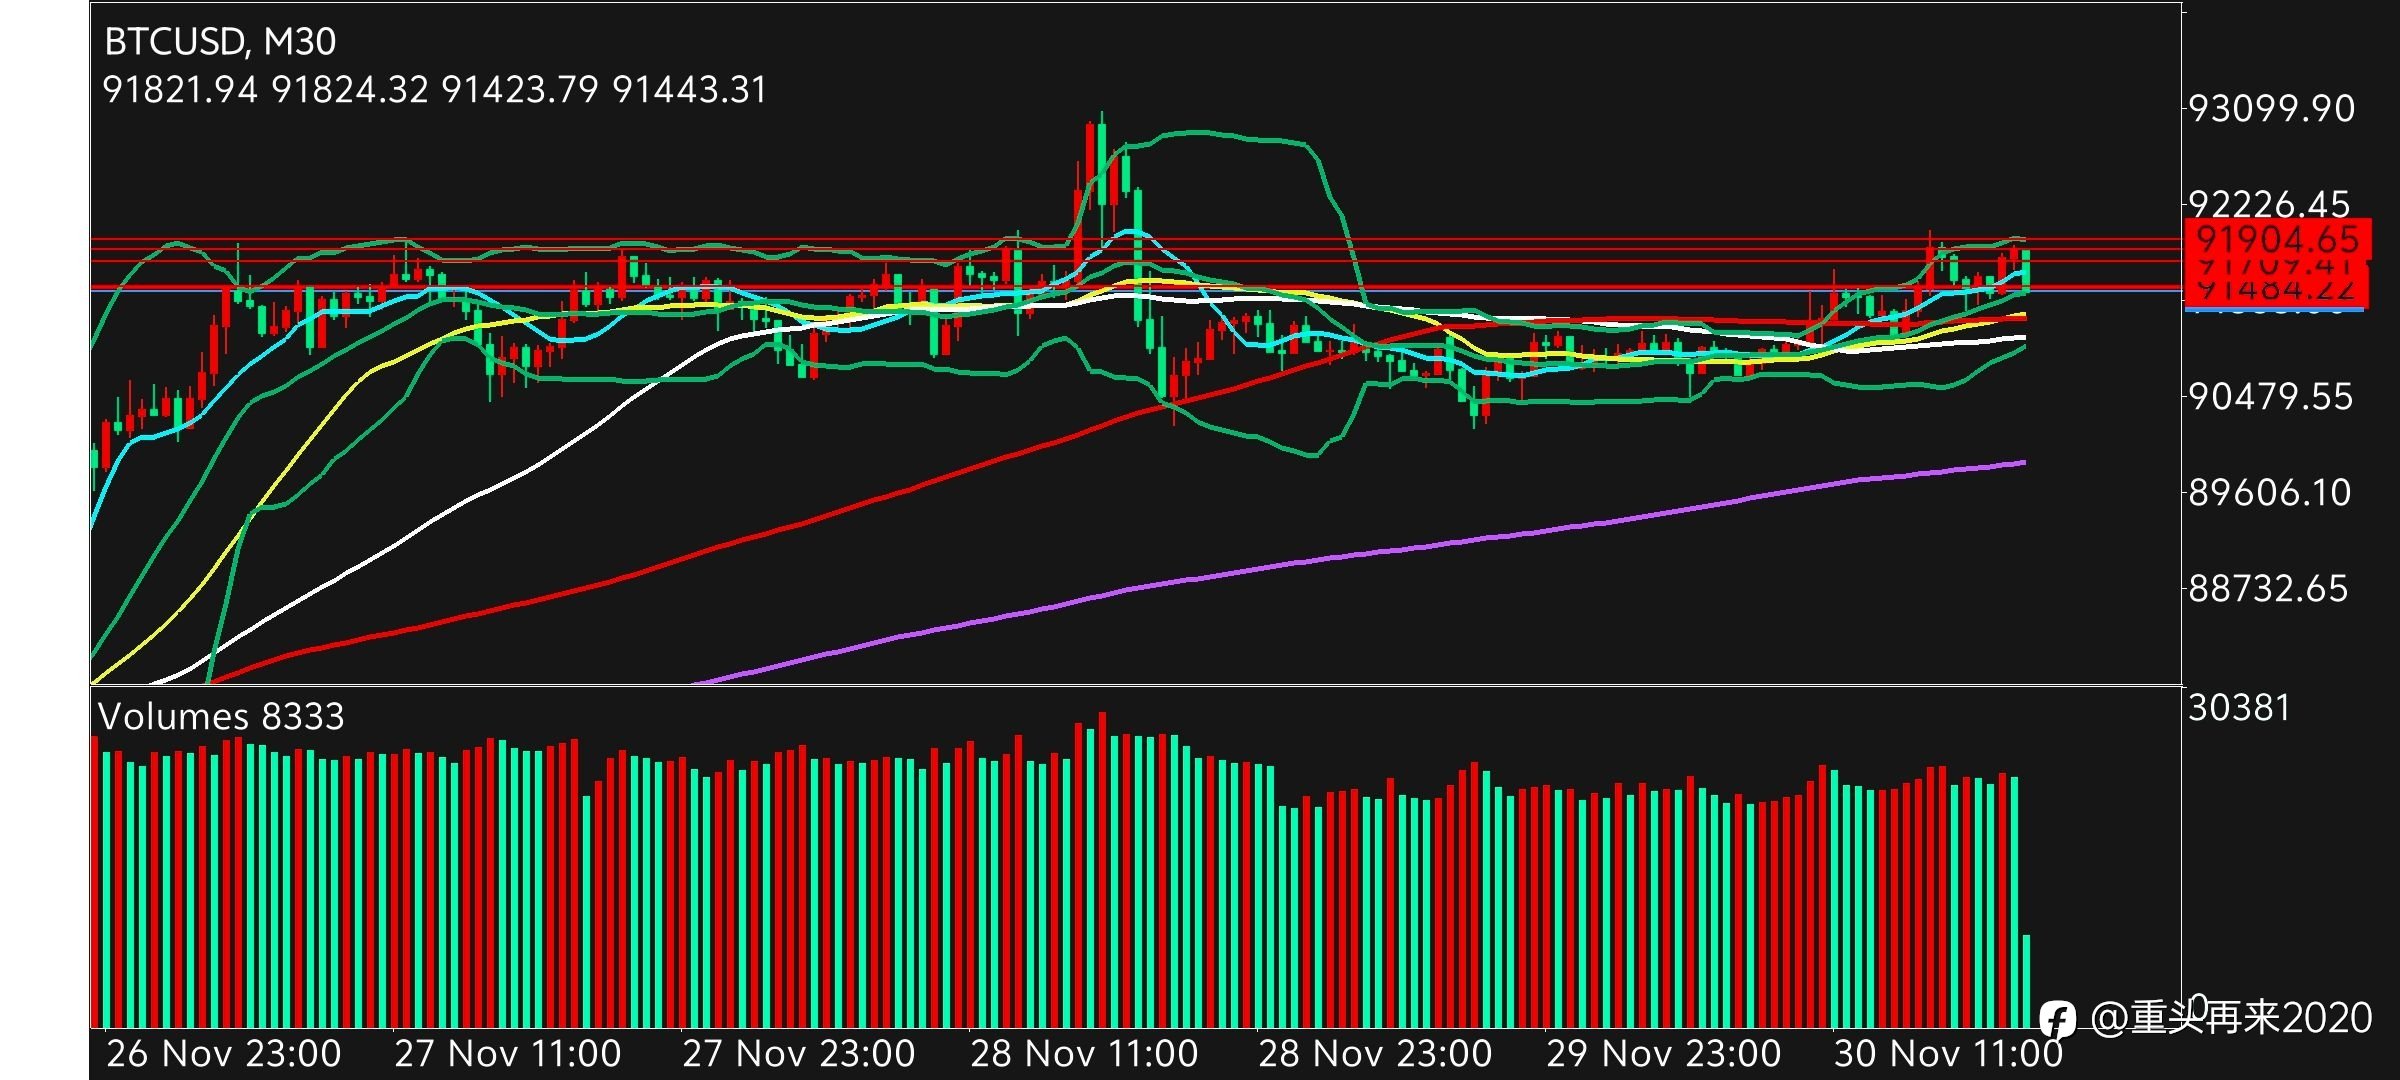Click the red 91484.22 price level tag
Image resolution: width=2400 pixels, height=1080 pixels.
coord(2278,290)
